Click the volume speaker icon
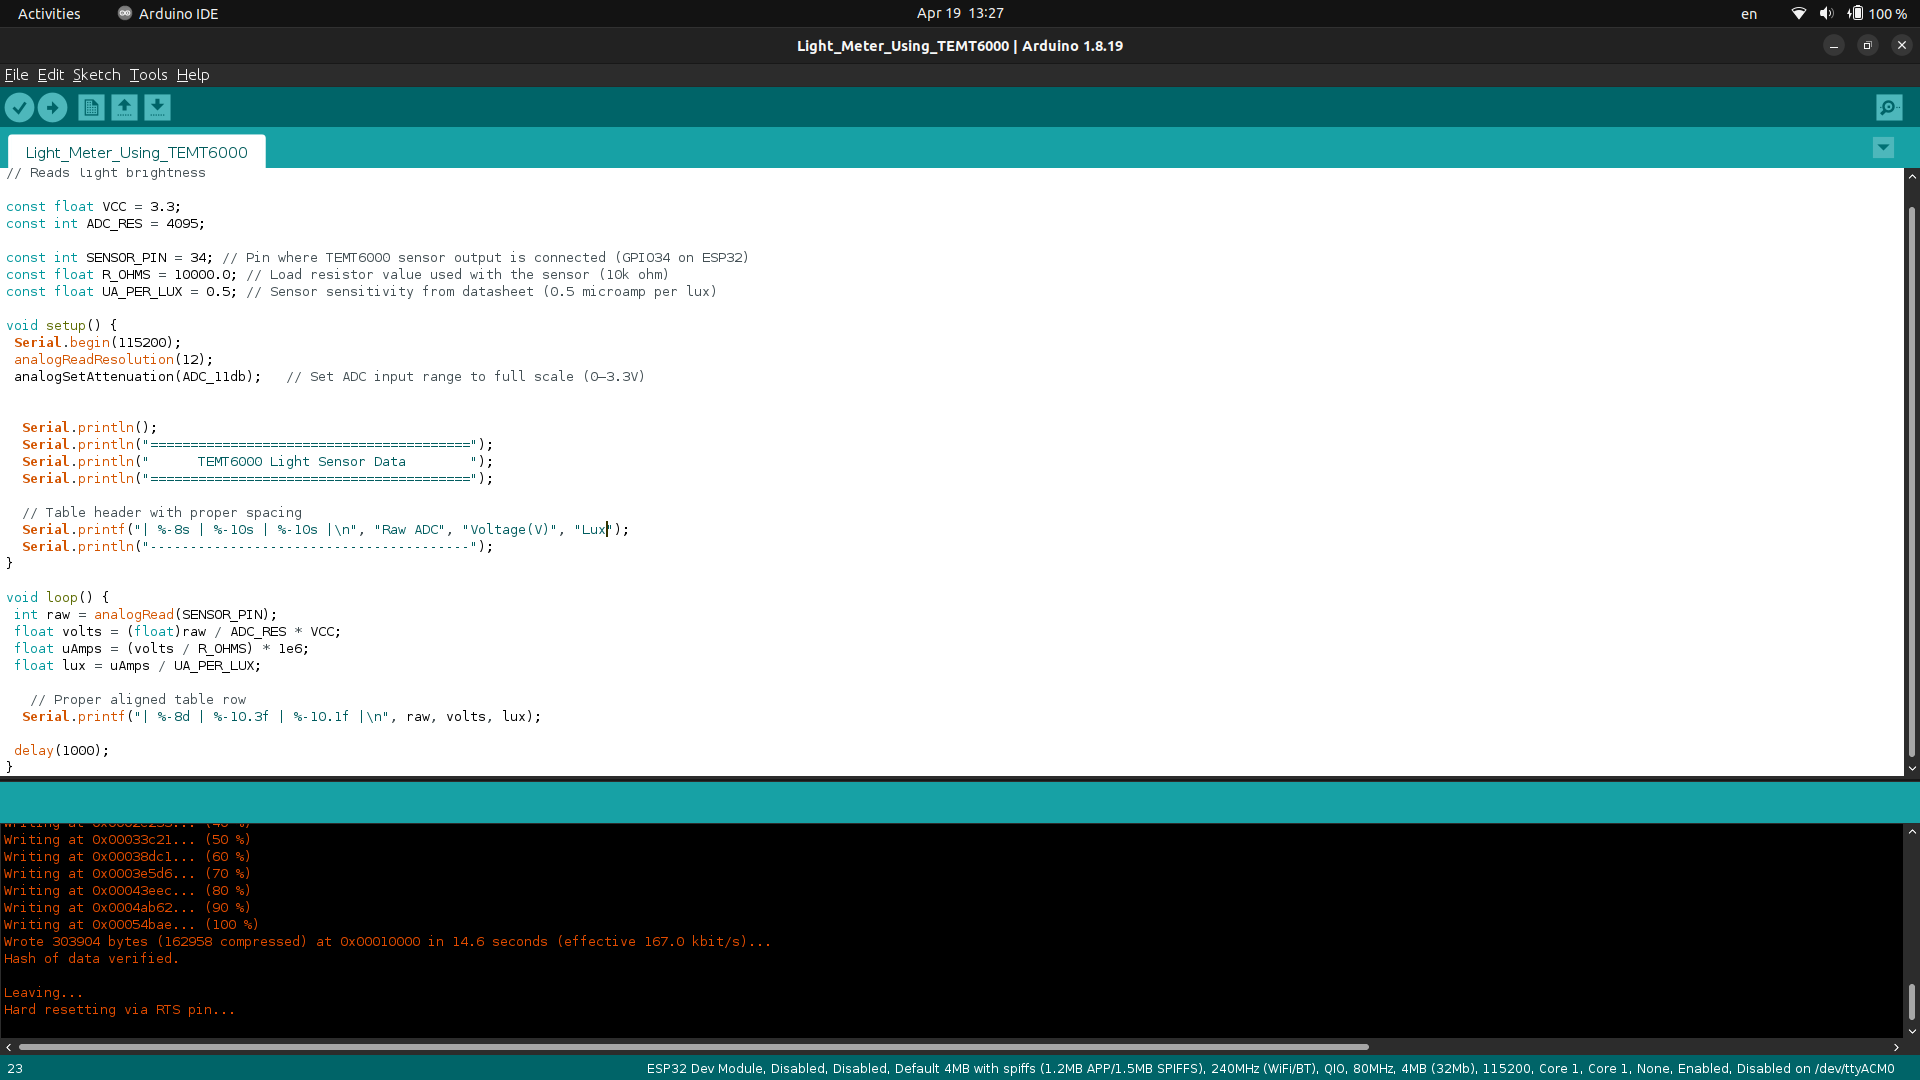Screen dimensions: 1920x1080 tap(1826, 13)
